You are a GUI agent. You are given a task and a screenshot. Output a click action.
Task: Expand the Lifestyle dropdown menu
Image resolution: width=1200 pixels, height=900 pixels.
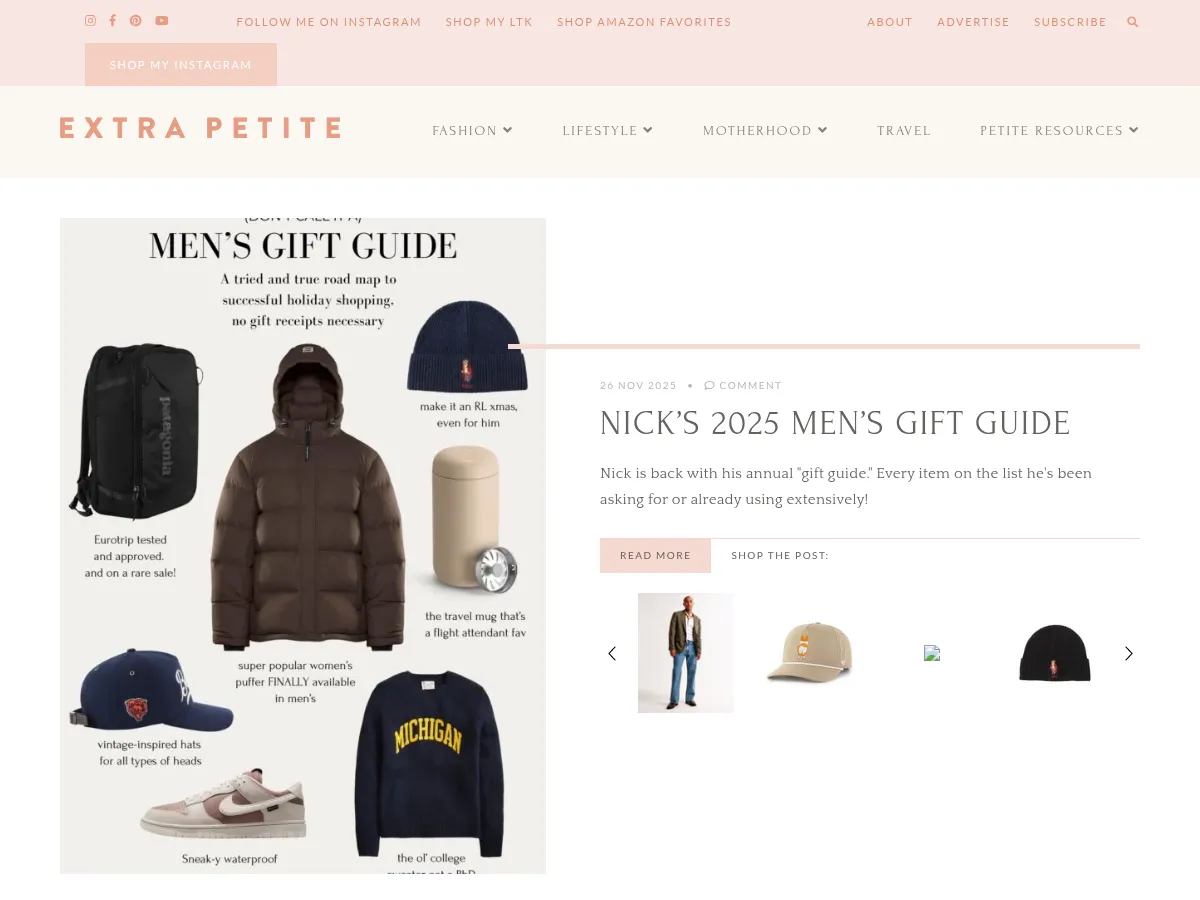(x=607, y=131)
